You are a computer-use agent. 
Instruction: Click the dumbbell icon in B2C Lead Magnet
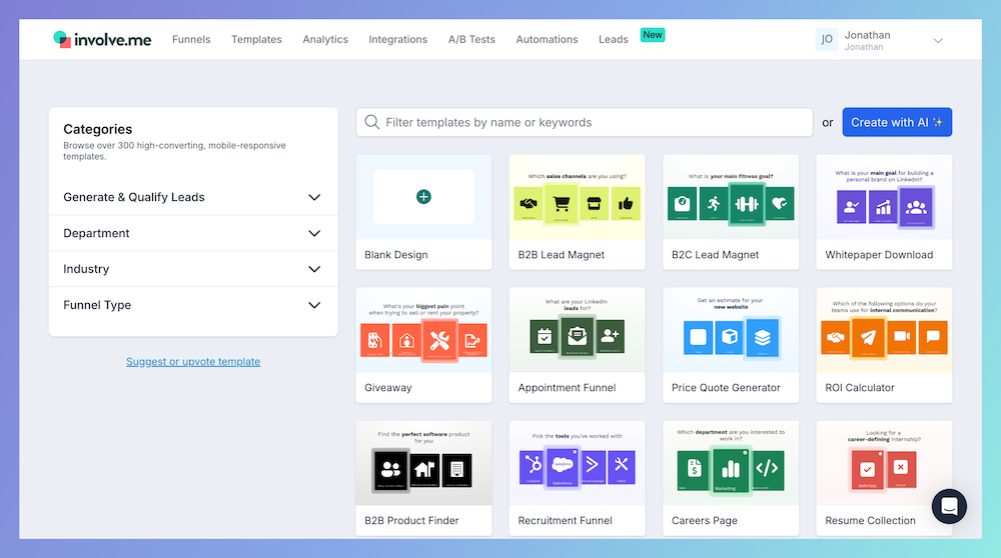click(746, 203)
